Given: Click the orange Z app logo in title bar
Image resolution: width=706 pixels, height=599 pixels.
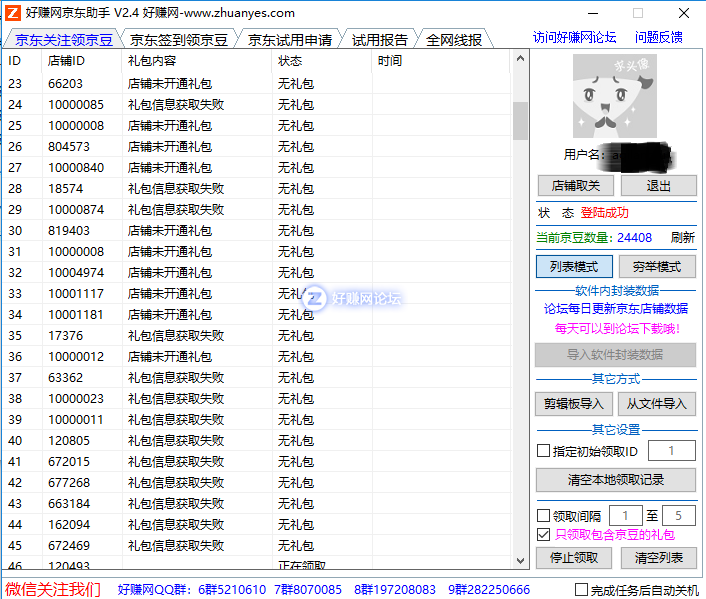Looking at the screenshot, I should coord(13,13).
